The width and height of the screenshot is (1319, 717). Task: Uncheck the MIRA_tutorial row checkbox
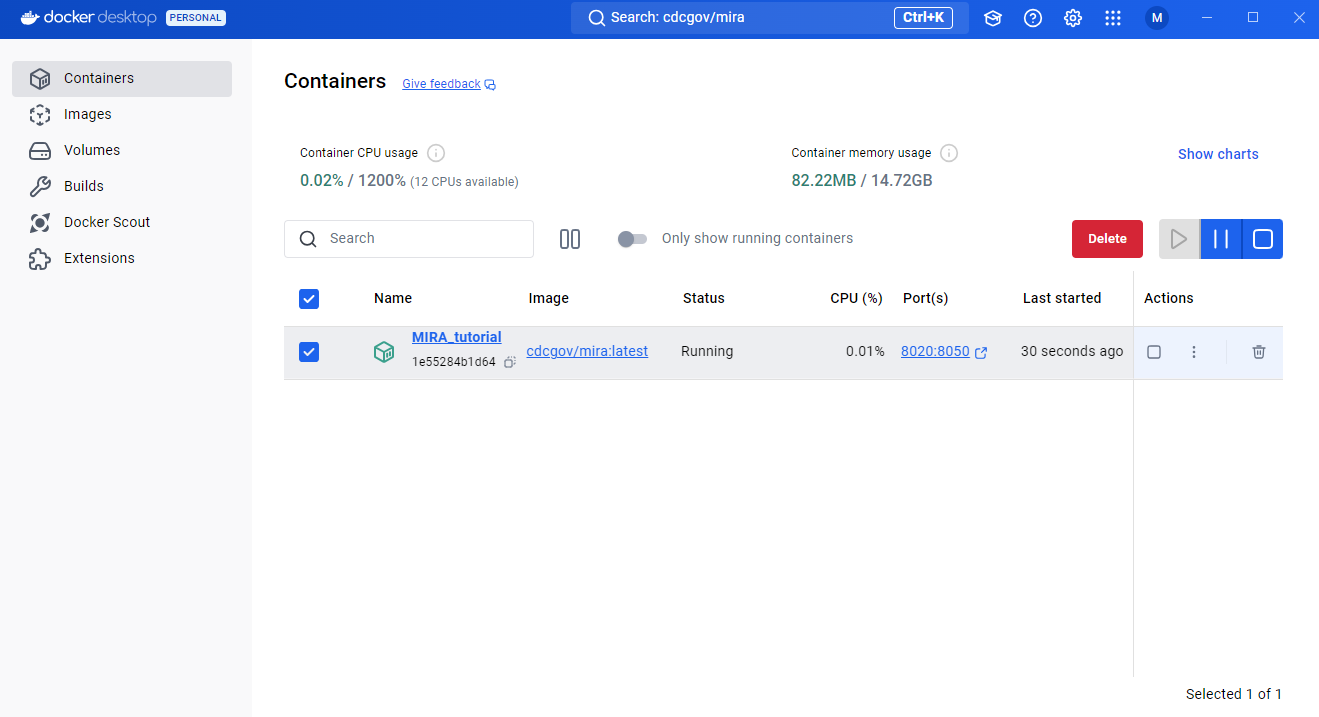pyautogui.click(x=309, y=352)
